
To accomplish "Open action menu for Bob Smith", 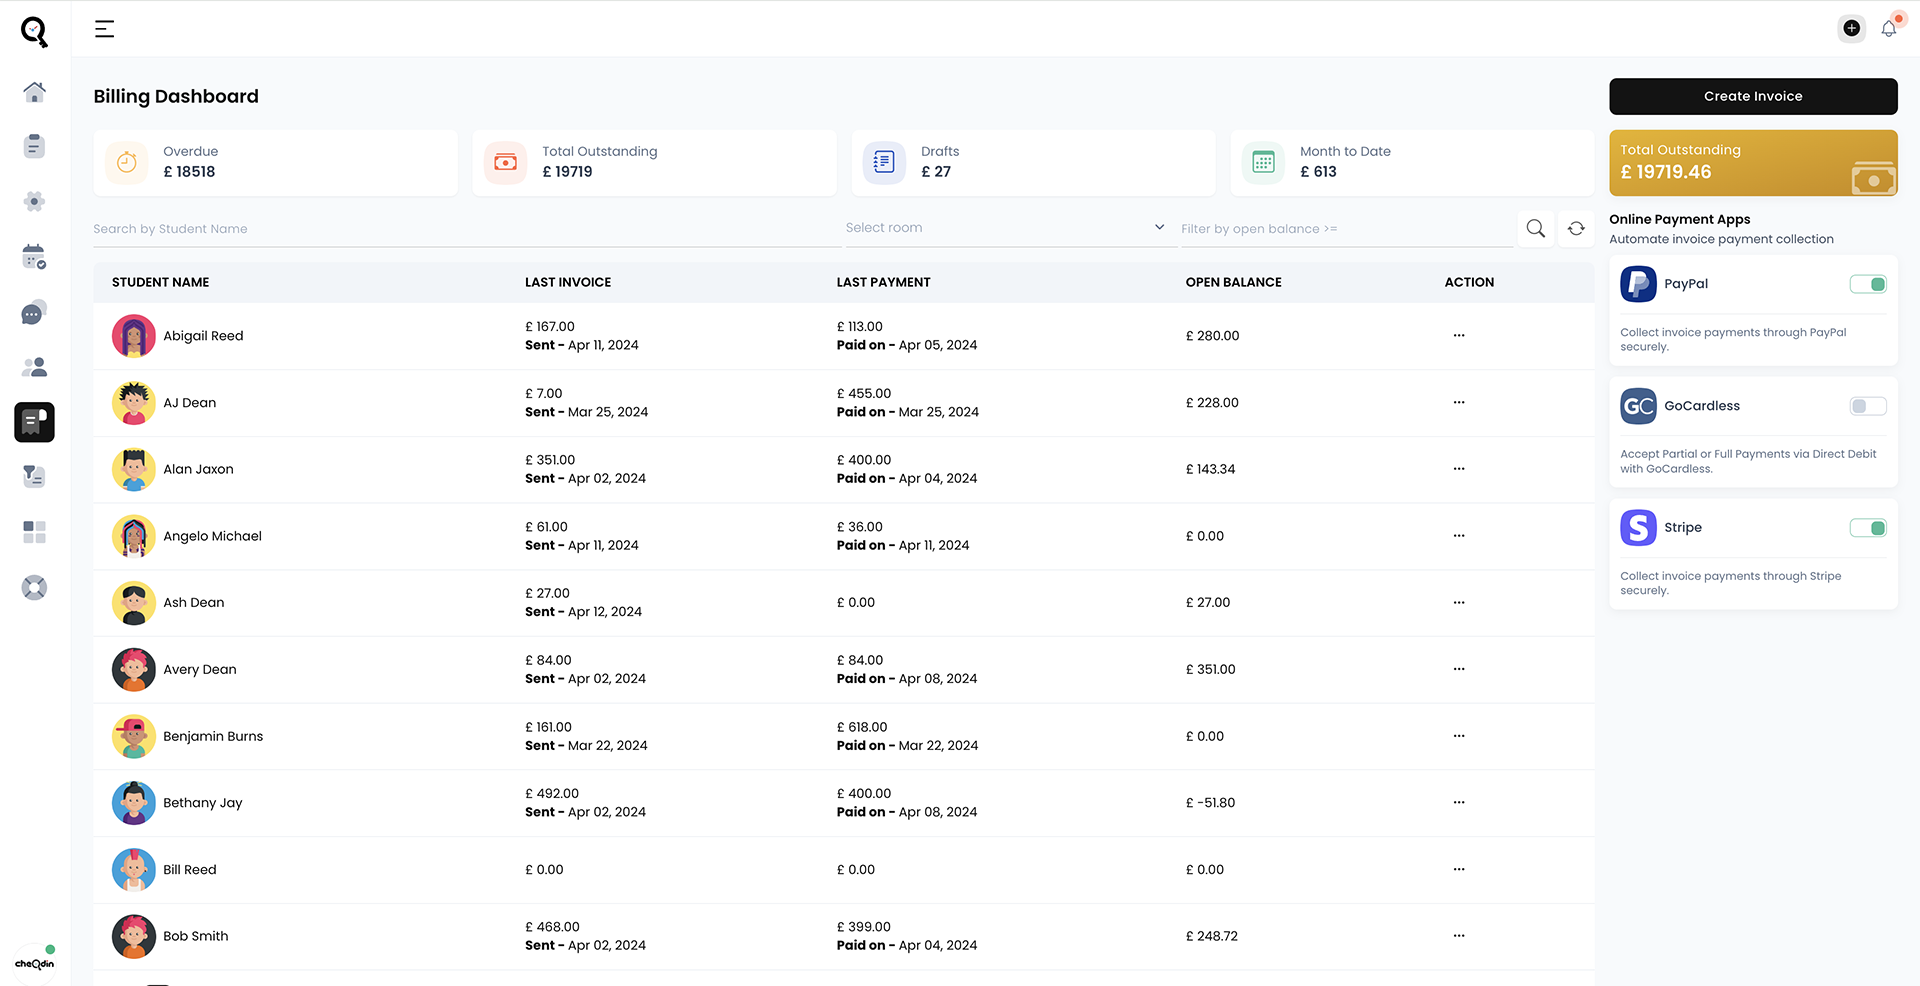I will [1459, 936].
